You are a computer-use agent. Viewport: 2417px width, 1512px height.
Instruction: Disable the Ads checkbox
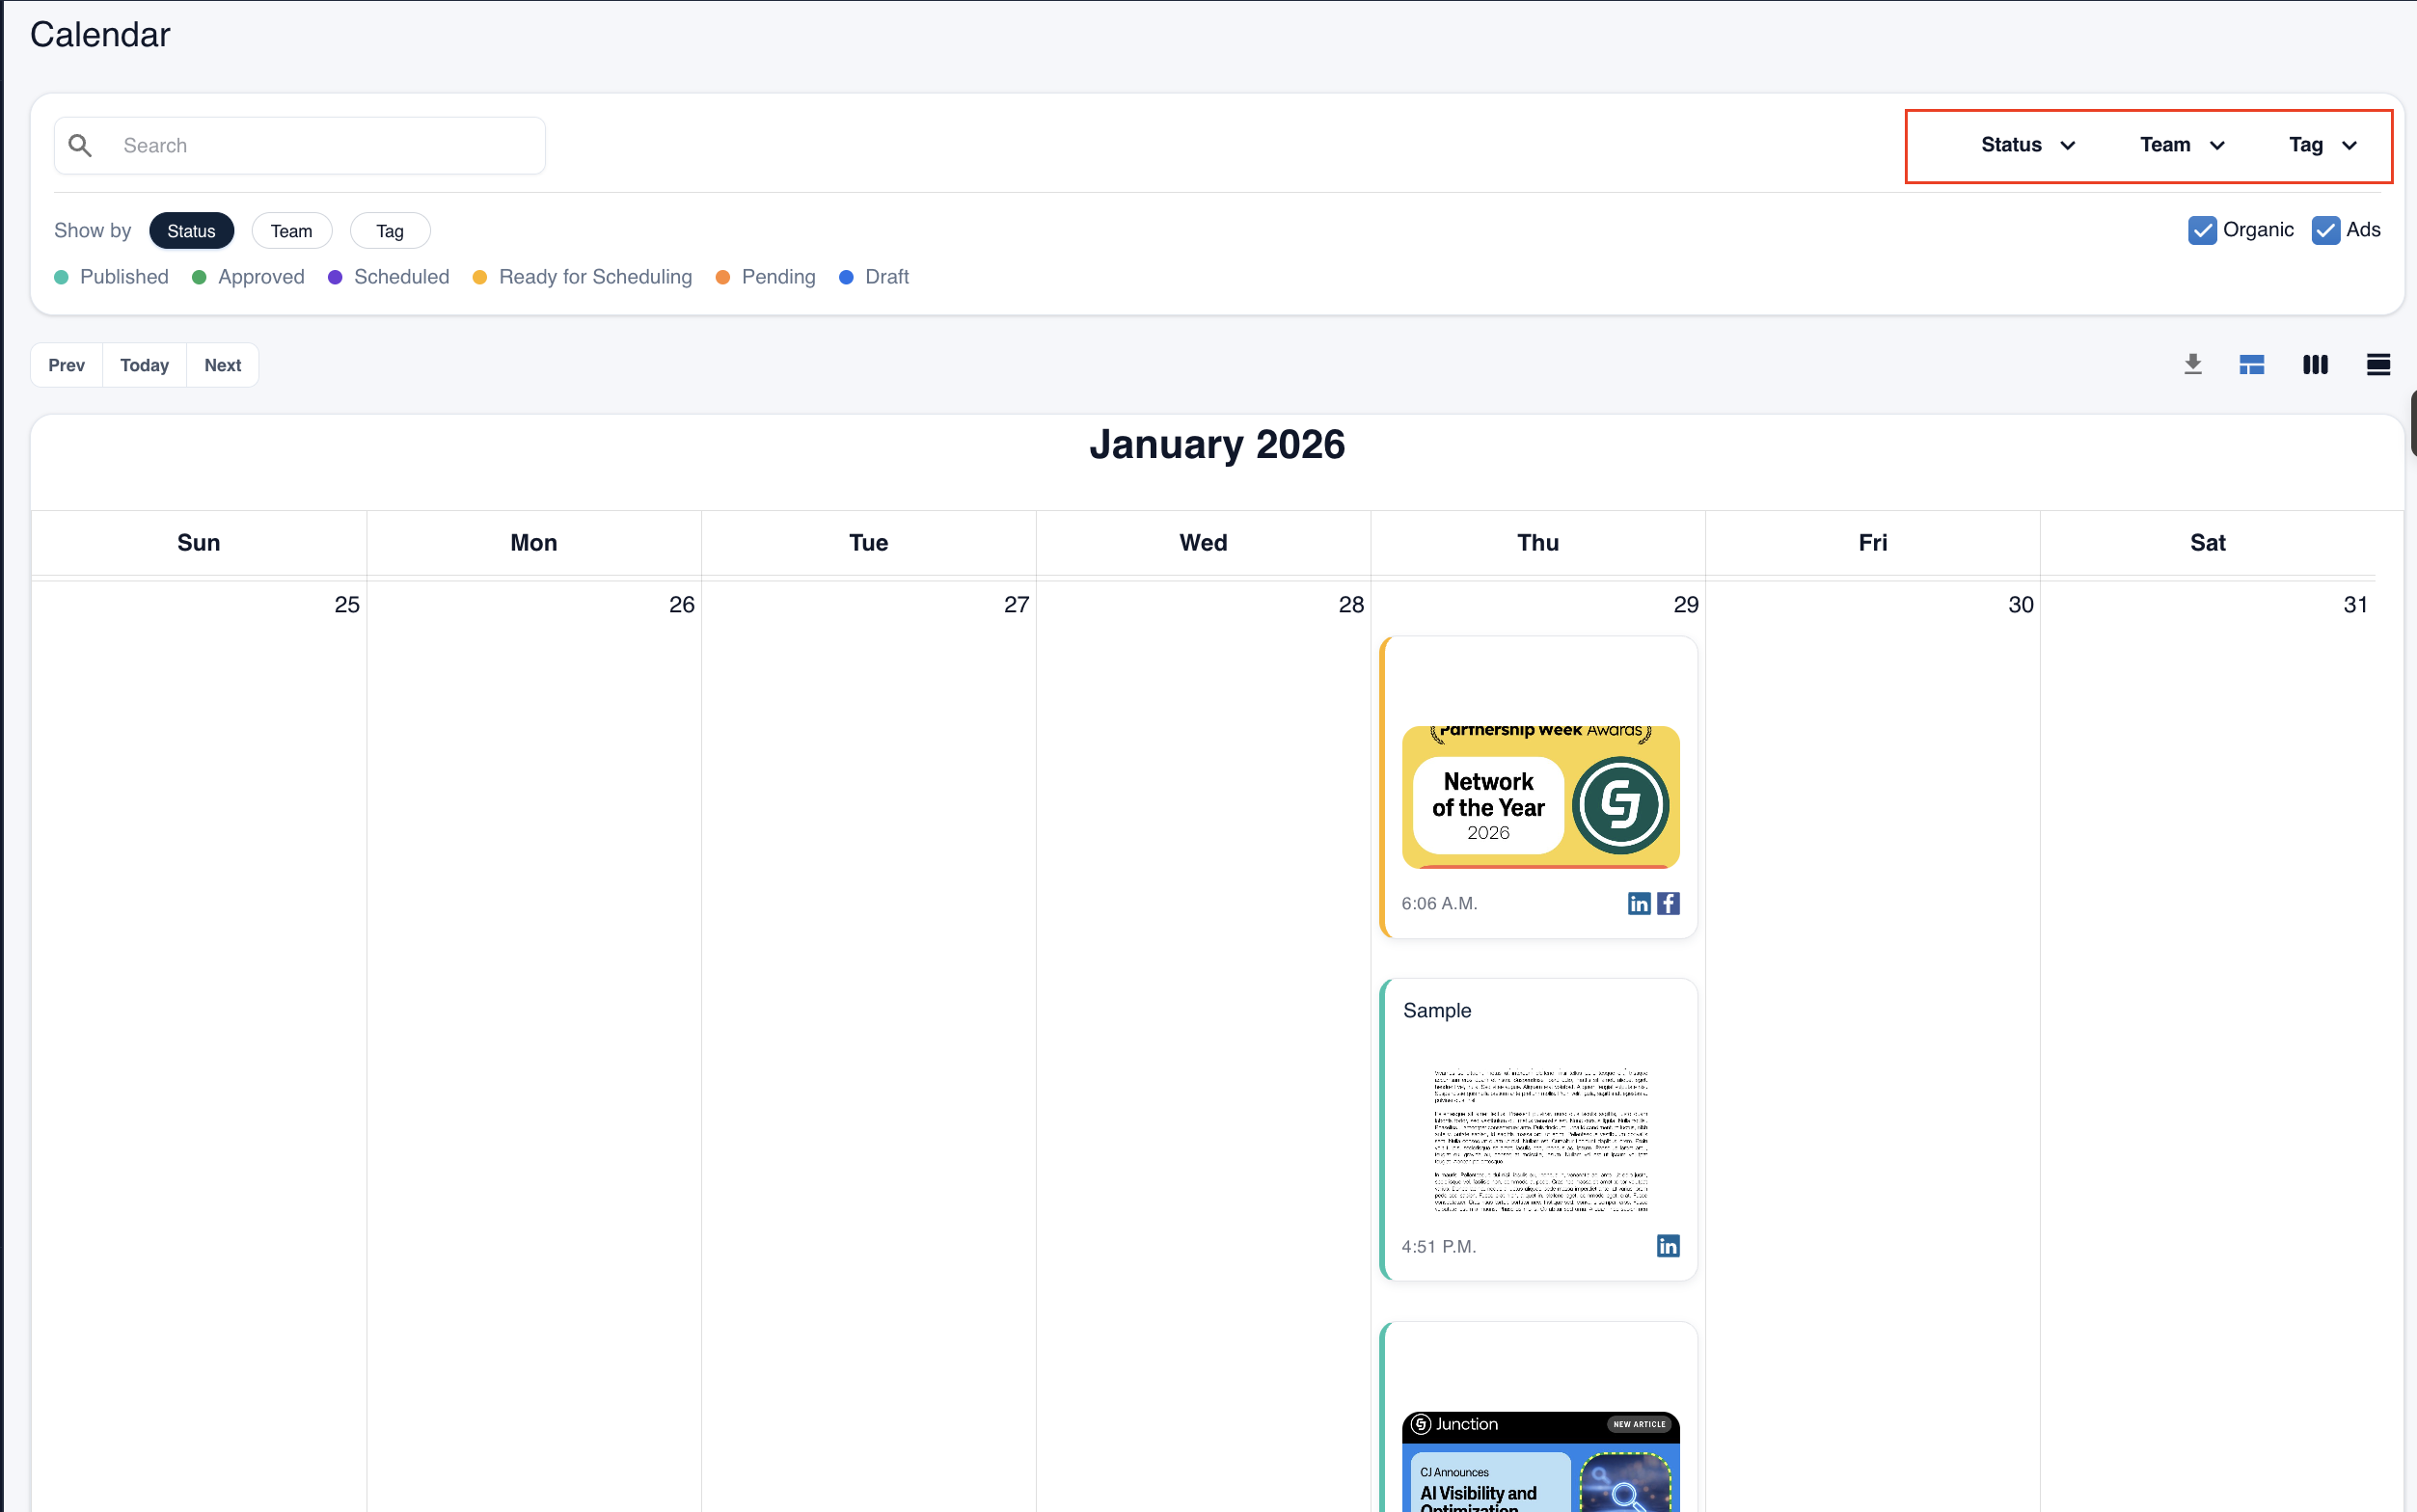2326,229
